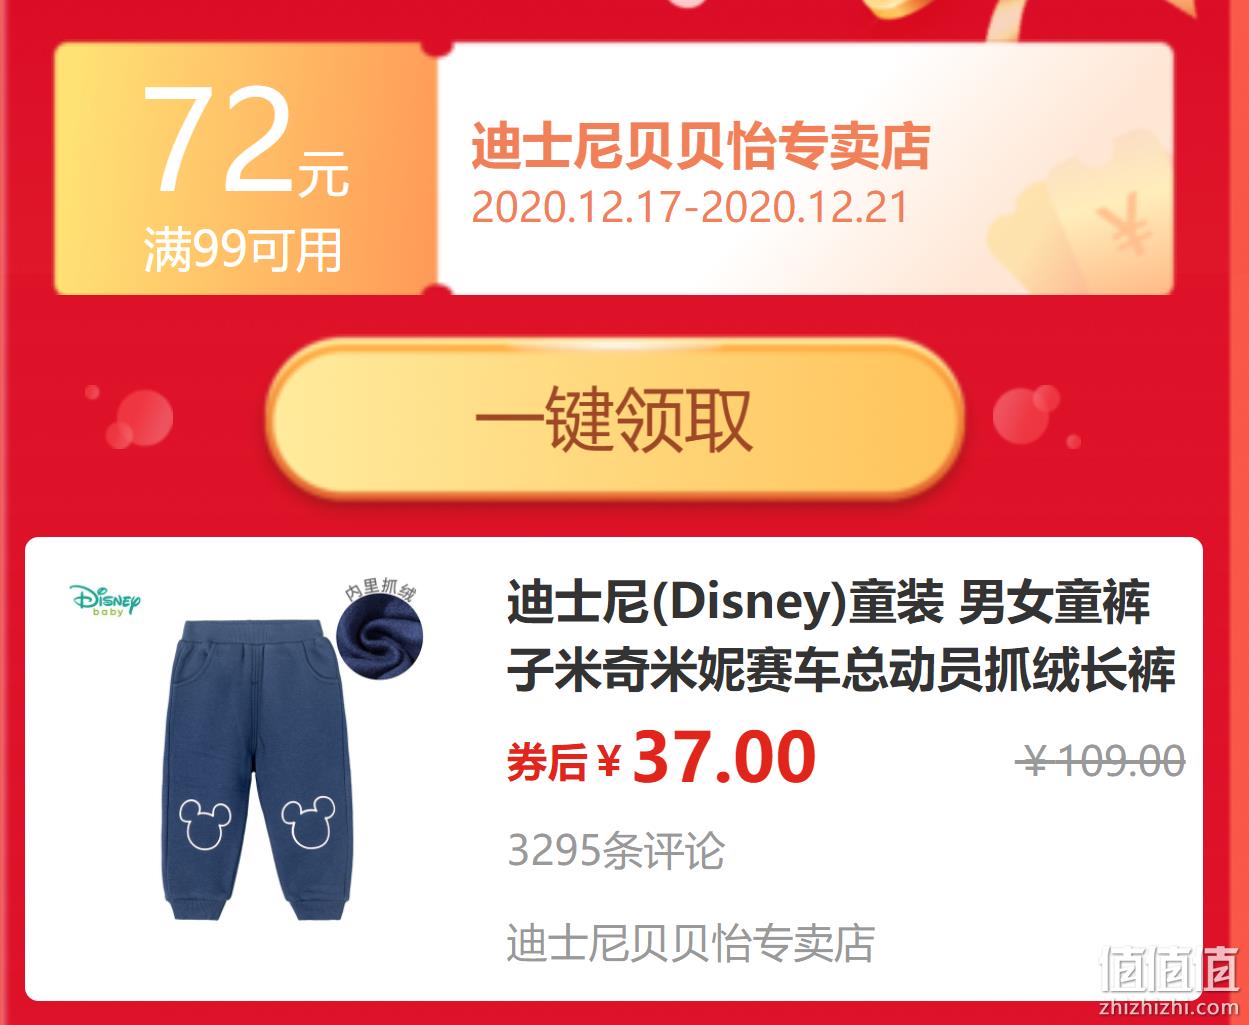This screenshot has height=1025, width=1249.
Task: Select coupon store name 迪士尼贝贝怡专卖店
Action: point(700,147)
